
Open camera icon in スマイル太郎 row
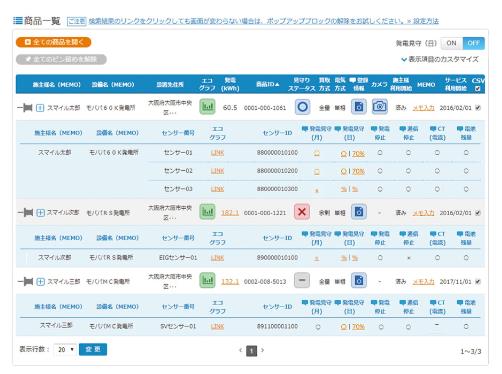coord(380,107)
